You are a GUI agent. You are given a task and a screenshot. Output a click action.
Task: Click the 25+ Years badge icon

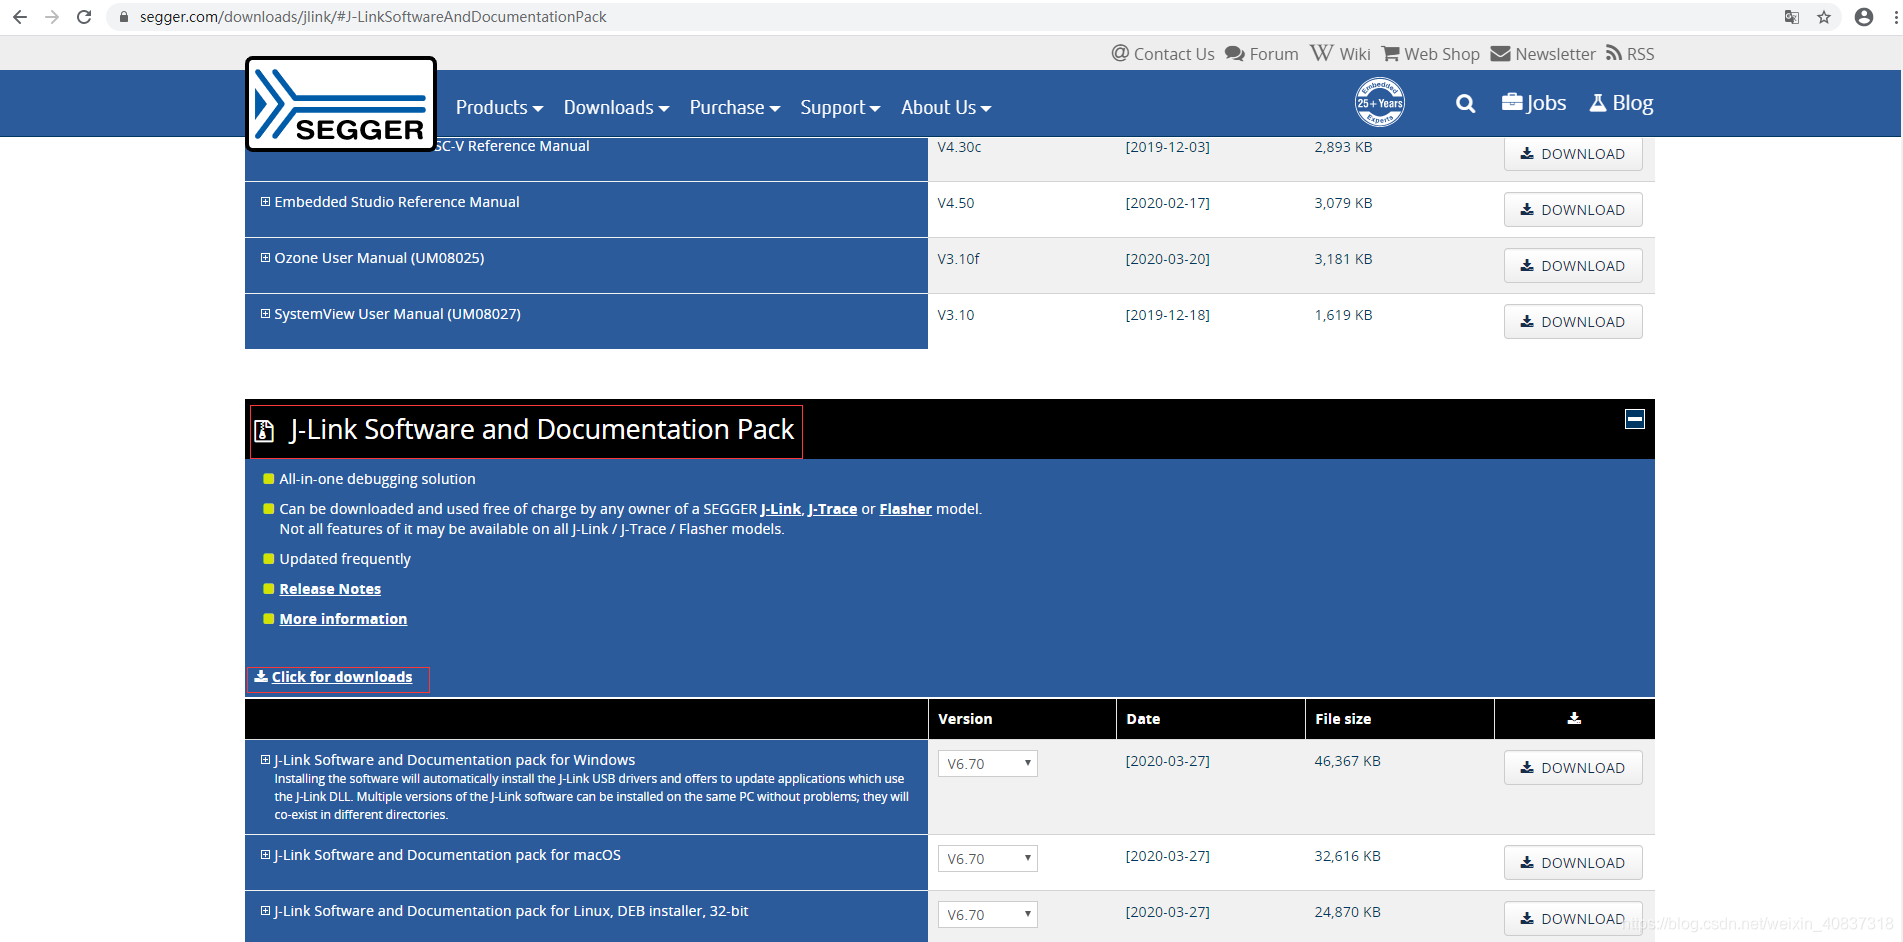[1380, 102]
